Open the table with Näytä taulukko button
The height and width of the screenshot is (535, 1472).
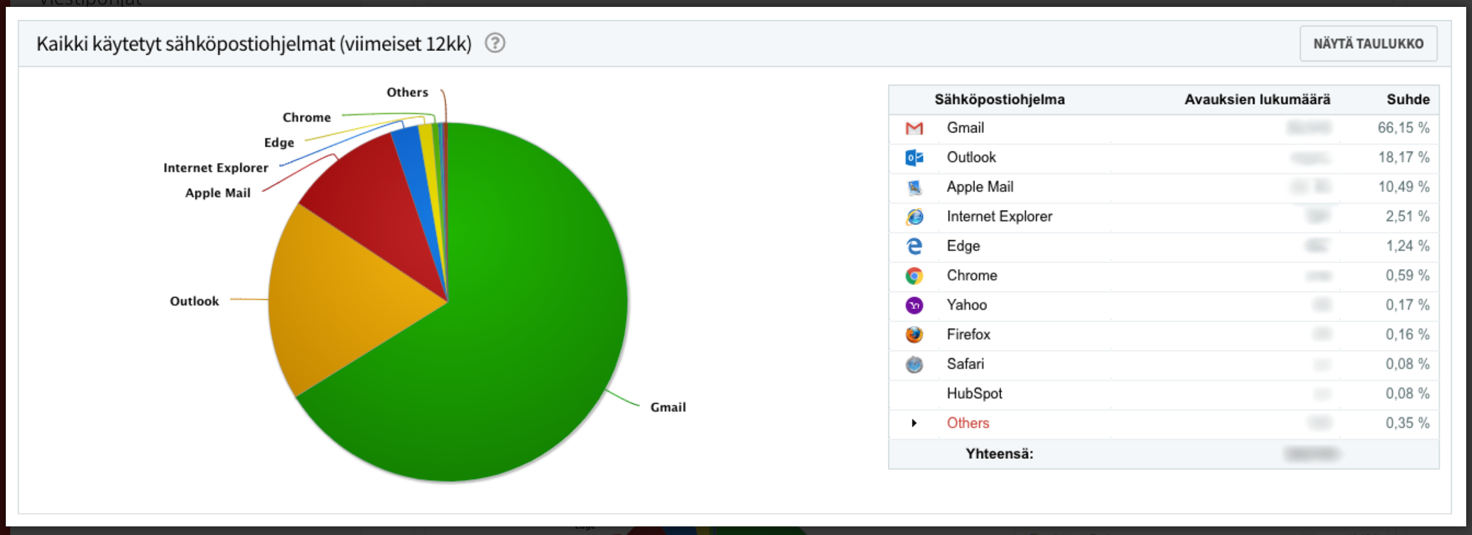pos(1368,44)
